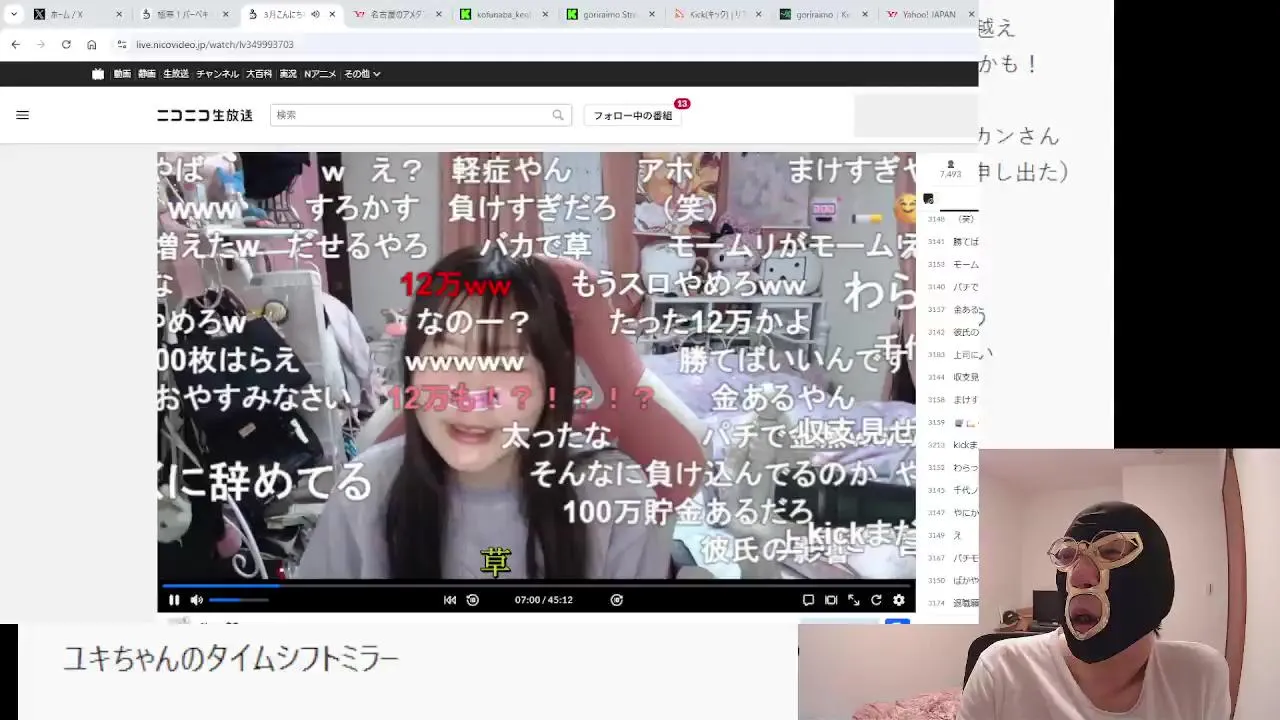1280x720 pixels.
Task: View site info icon in address bar
Action: coord(122,44)
